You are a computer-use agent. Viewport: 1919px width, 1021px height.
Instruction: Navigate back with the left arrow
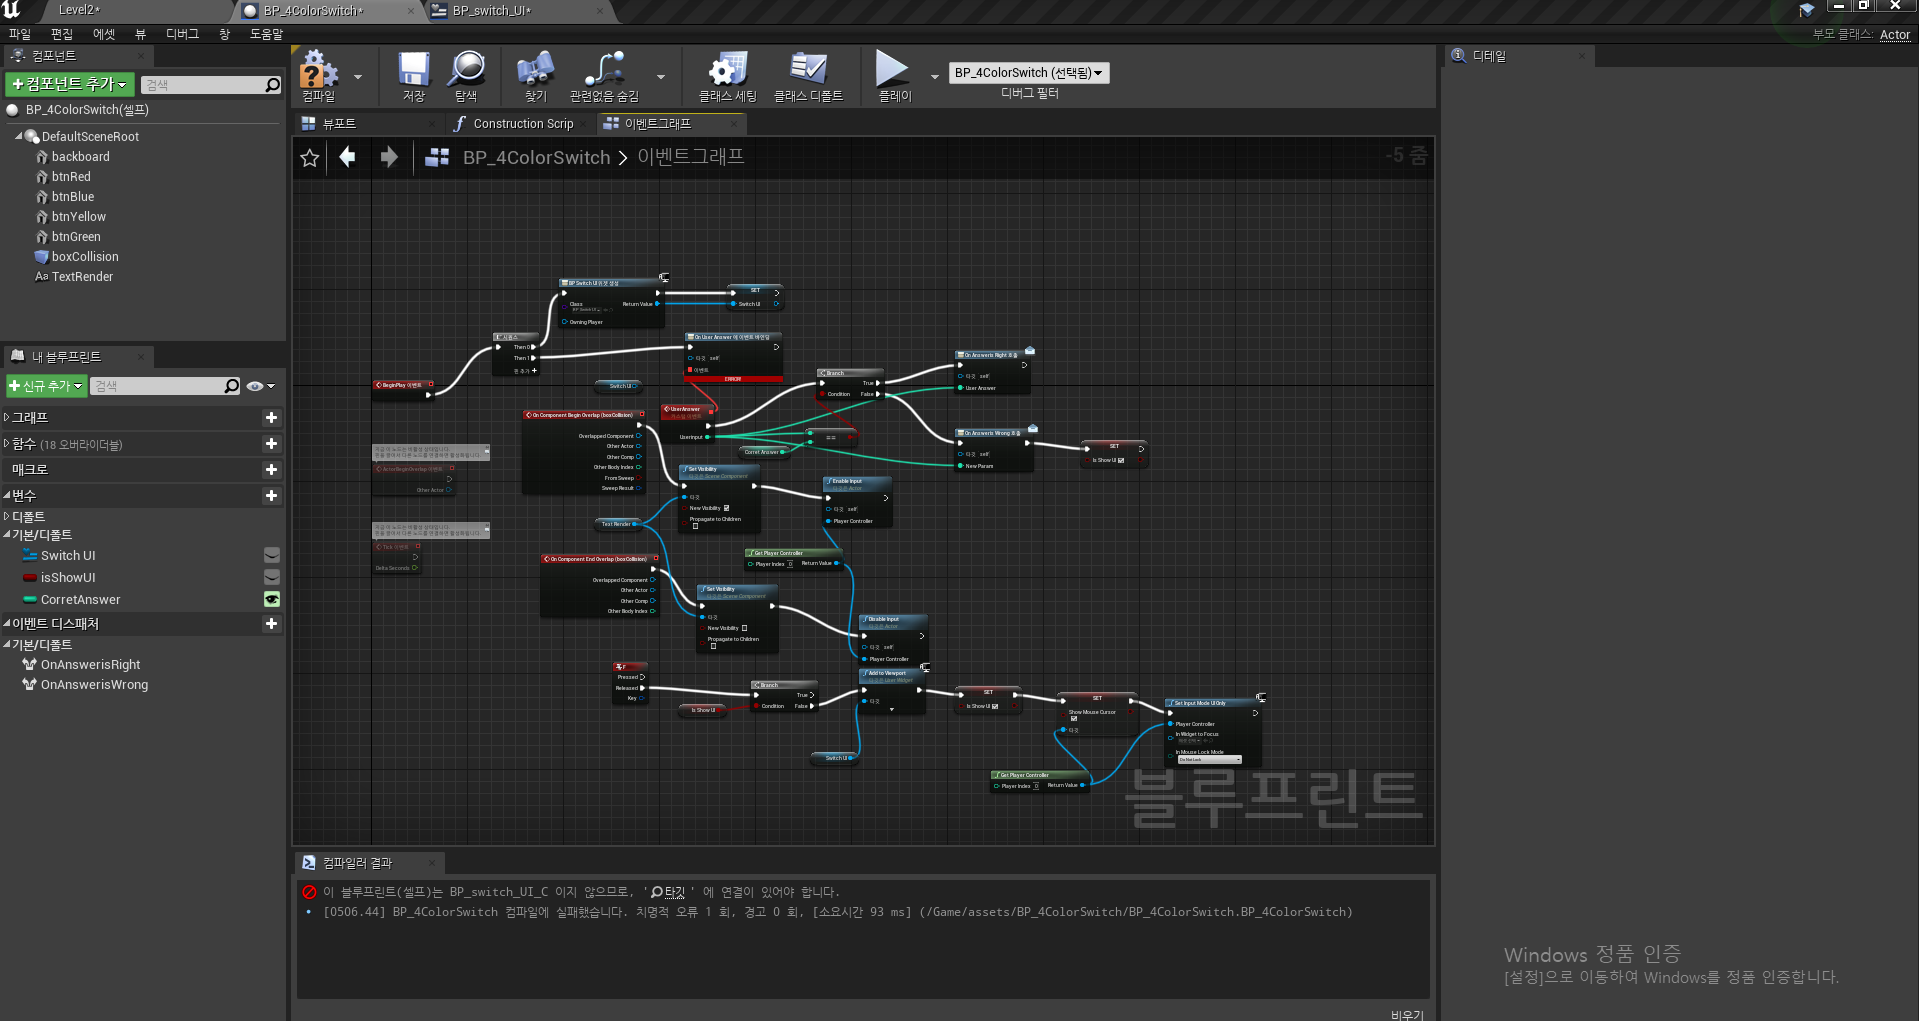[347, 157]
